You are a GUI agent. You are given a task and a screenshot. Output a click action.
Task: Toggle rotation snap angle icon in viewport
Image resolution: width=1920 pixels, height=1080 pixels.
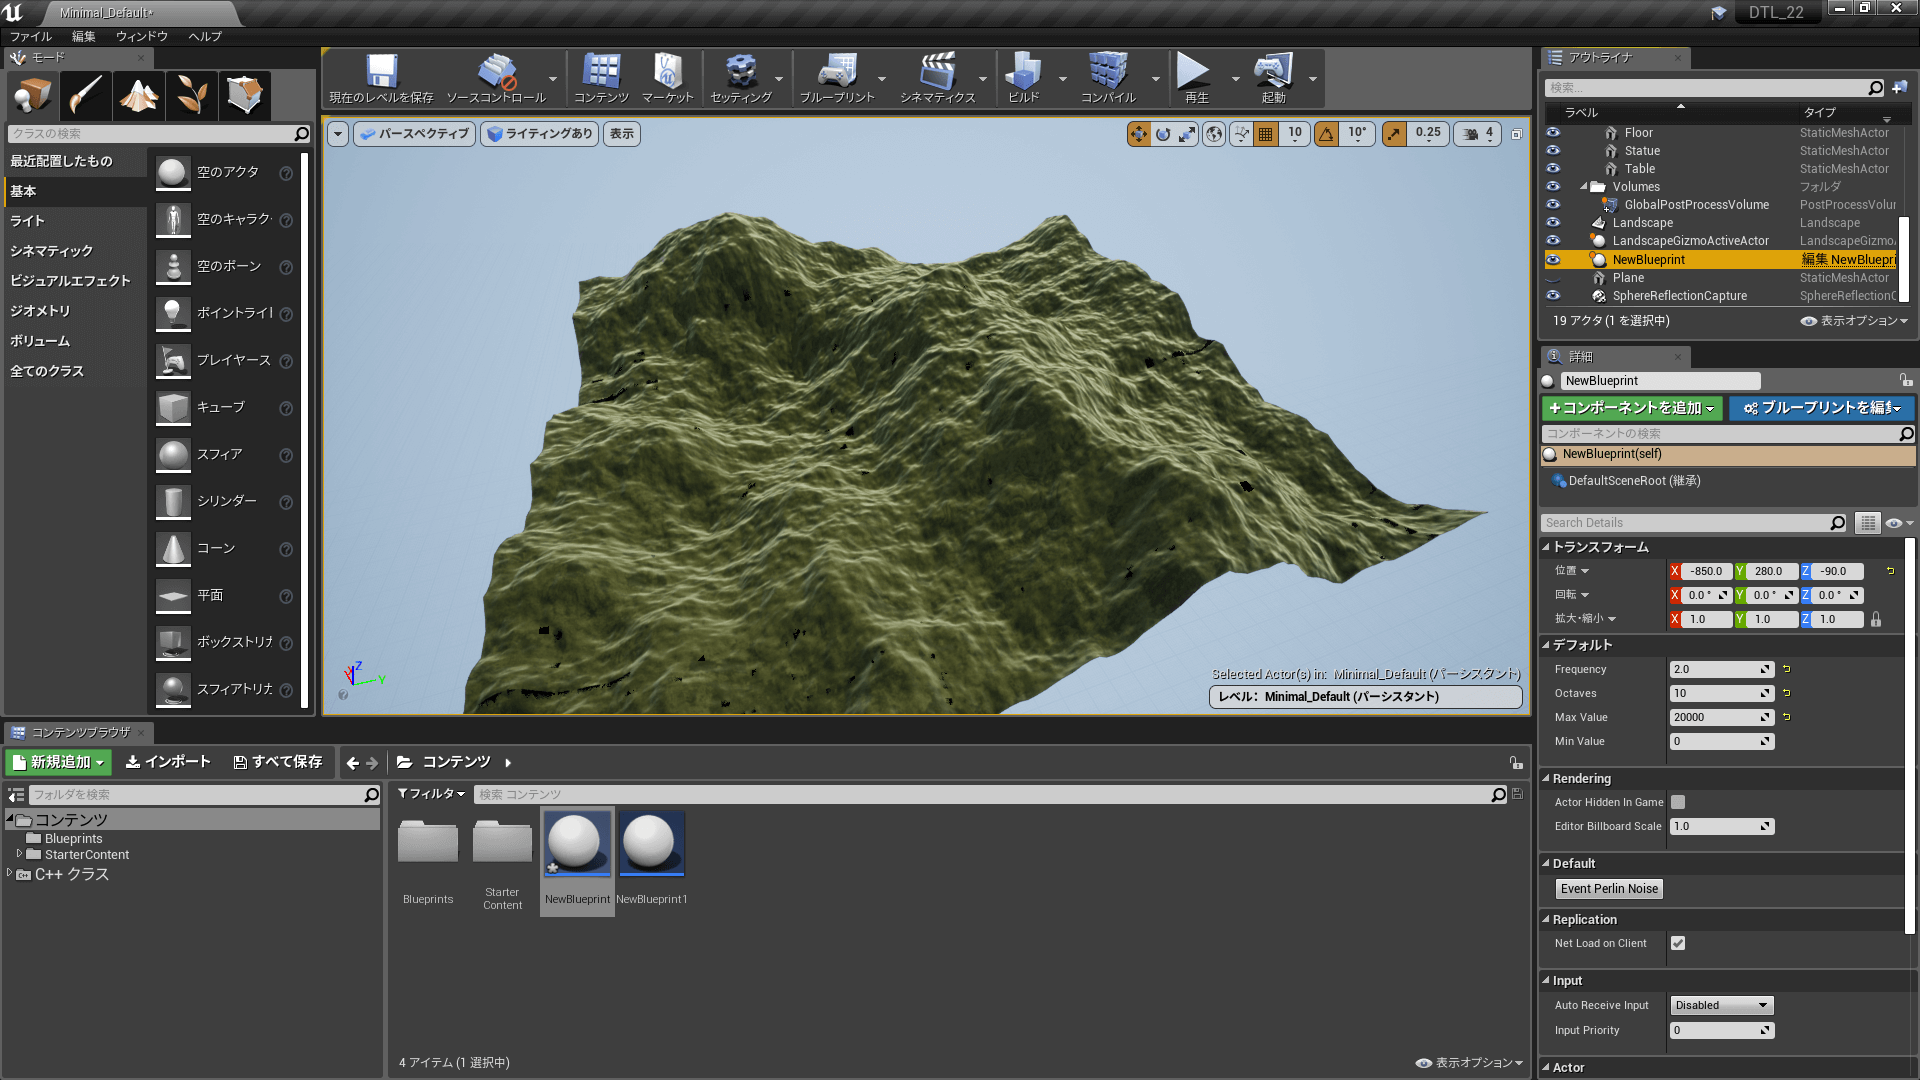pyautogui.click(x=1327, y=134)
